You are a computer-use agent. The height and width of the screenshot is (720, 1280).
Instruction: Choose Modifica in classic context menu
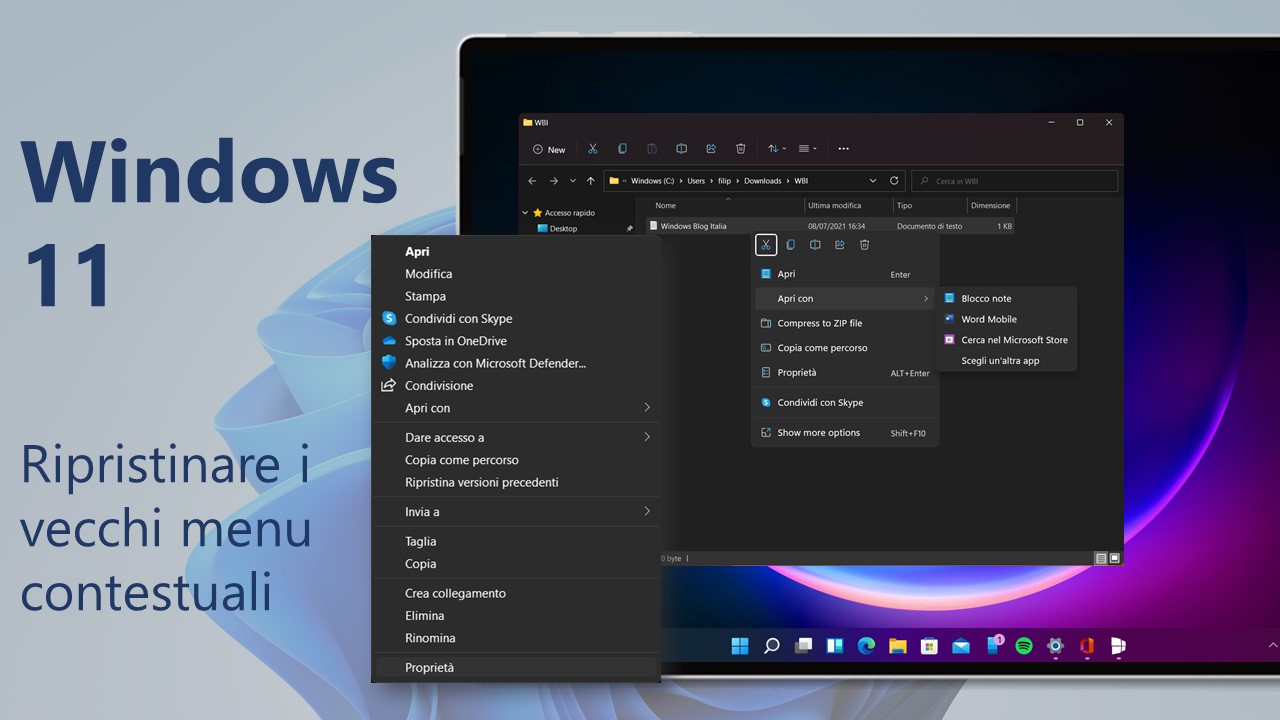point(516,274)
